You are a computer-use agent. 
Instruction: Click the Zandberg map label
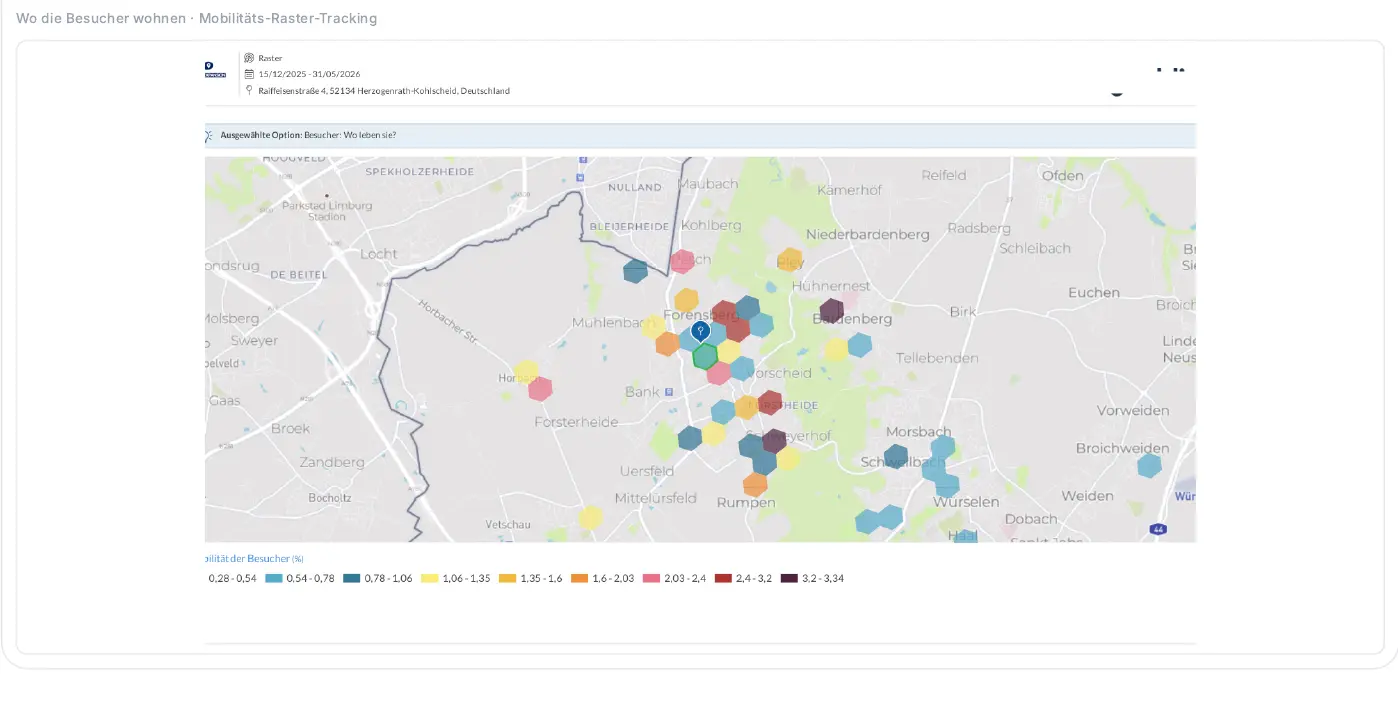[332, 463]
